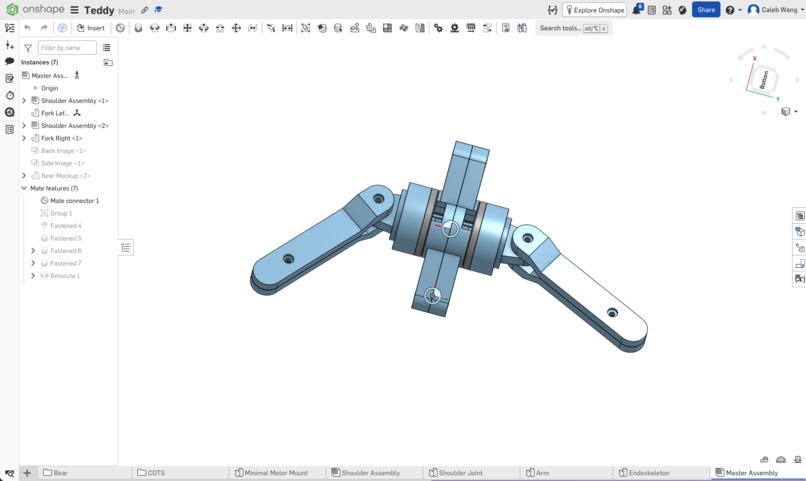Click the filter funnel icon
806x481 pixels.
click(28, 48)
